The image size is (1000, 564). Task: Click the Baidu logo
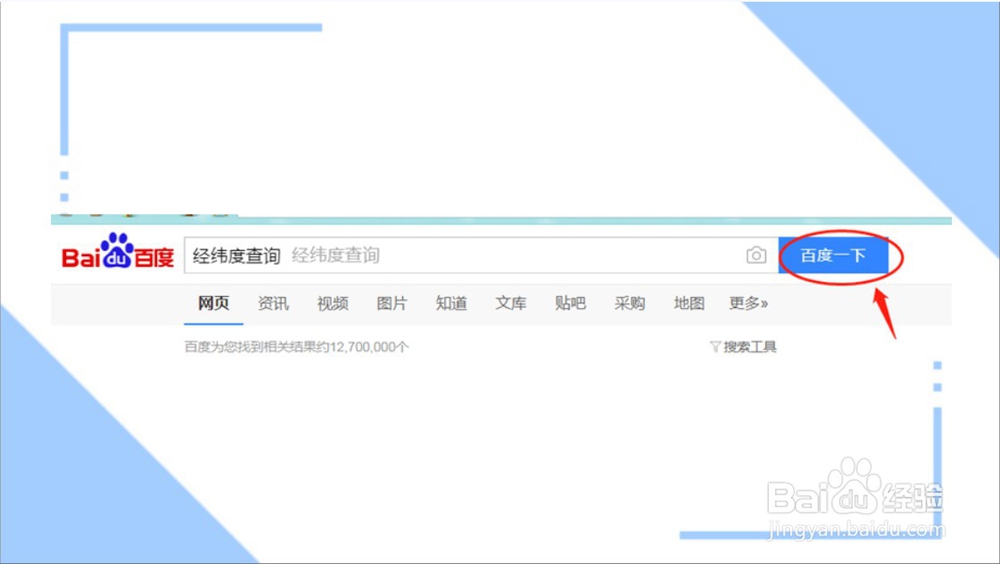[118, 251]
